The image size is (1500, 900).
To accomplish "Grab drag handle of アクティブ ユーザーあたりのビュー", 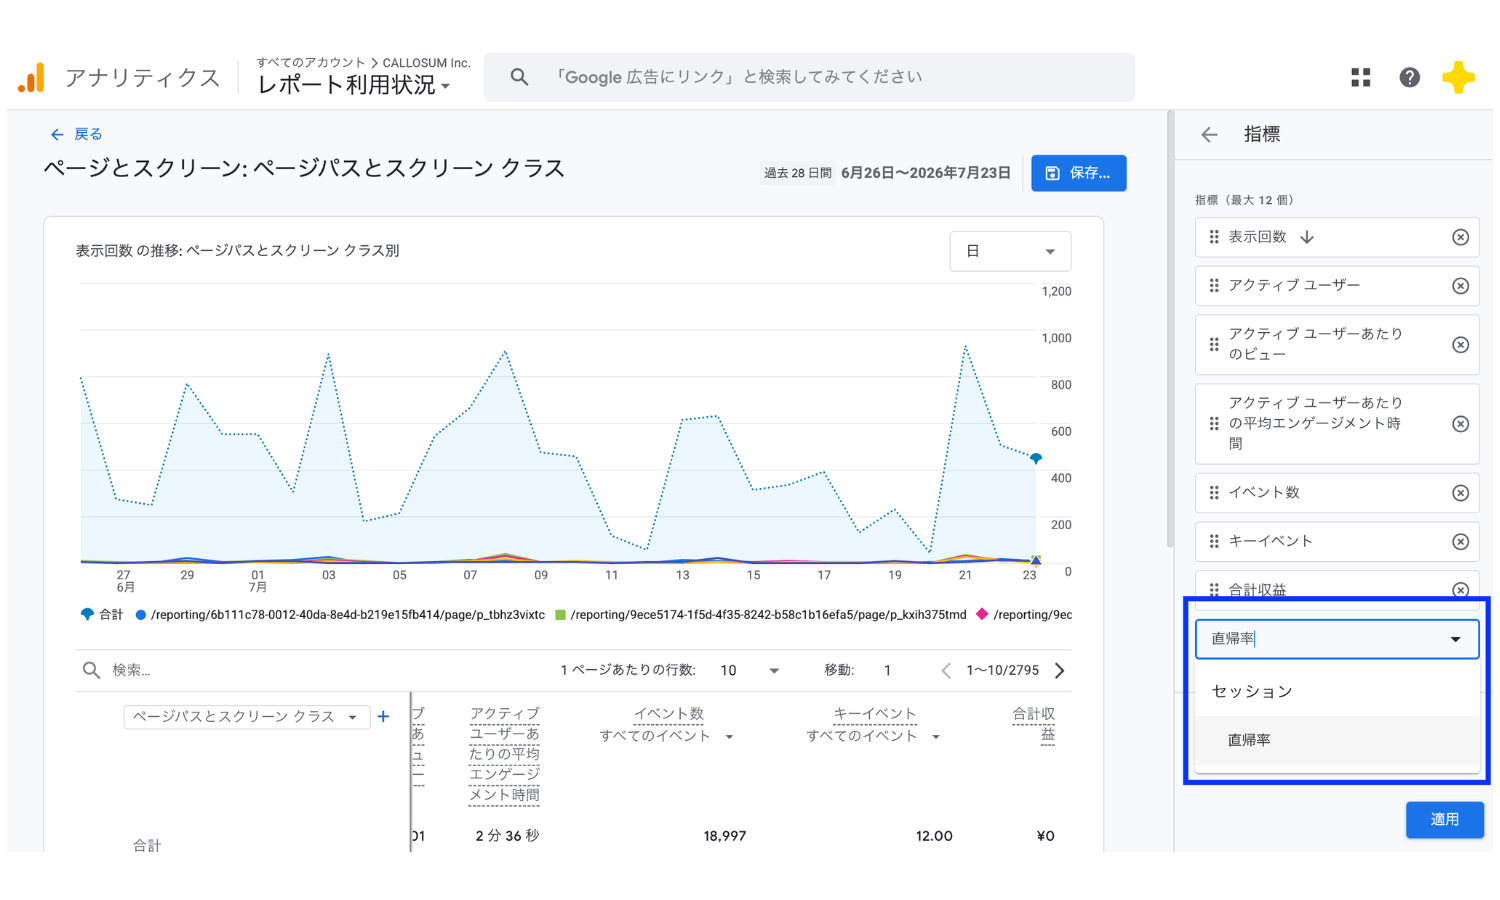I will [x=1214, y=345].
